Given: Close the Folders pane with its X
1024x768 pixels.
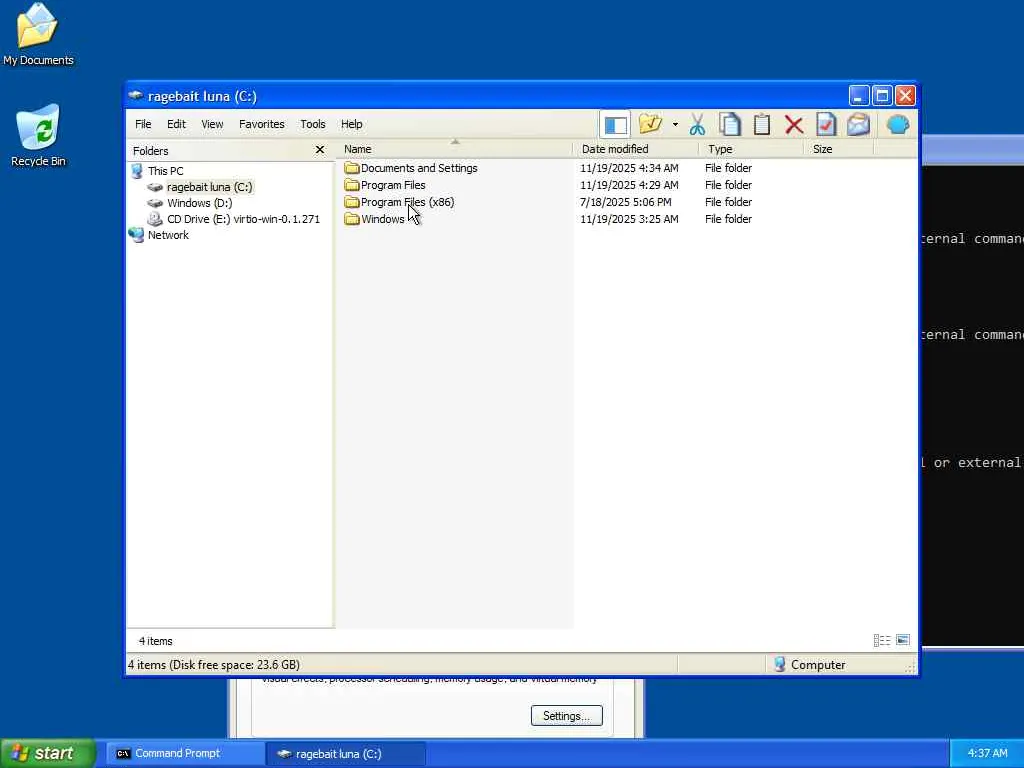Looking at the screenshot, I should (x=320, y=150).
